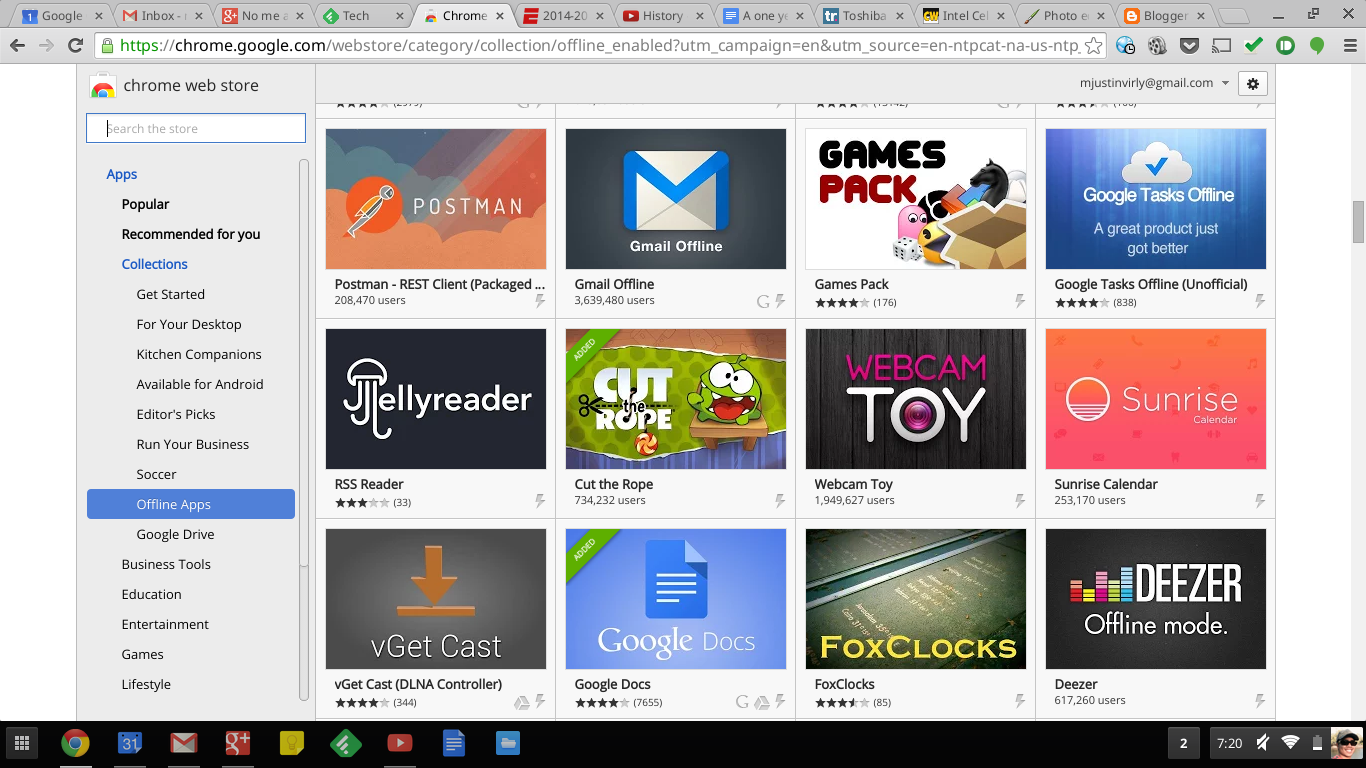The height and width of the screenshot is (768, 1366).
Task: Open the Gmail Offline app thumbnail
Action: click(676, 199)
